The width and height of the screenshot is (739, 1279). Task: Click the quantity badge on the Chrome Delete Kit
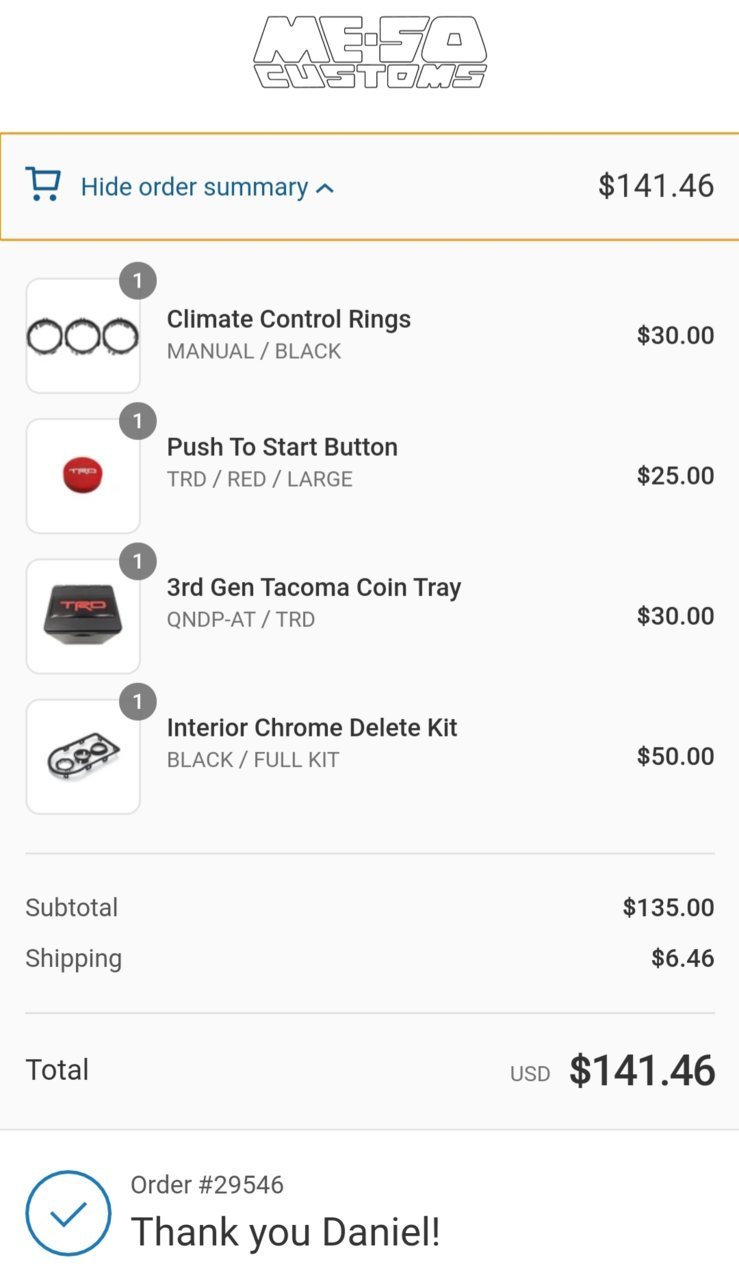click(x=138, y=701)
